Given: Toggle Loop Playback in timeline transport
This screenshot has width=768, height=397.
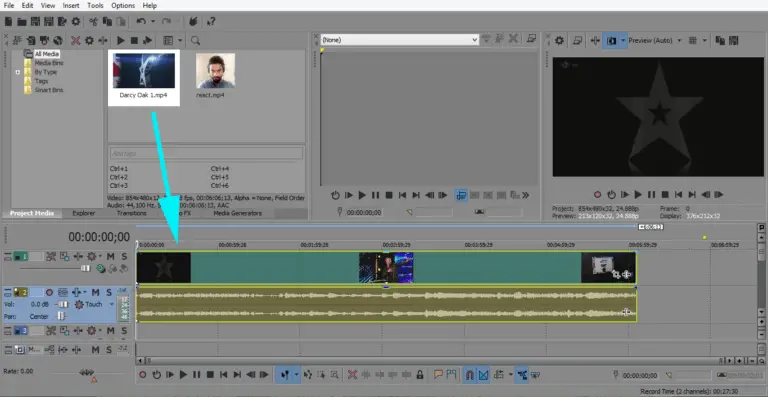Looking at the screenshot, I should point(156,375).
